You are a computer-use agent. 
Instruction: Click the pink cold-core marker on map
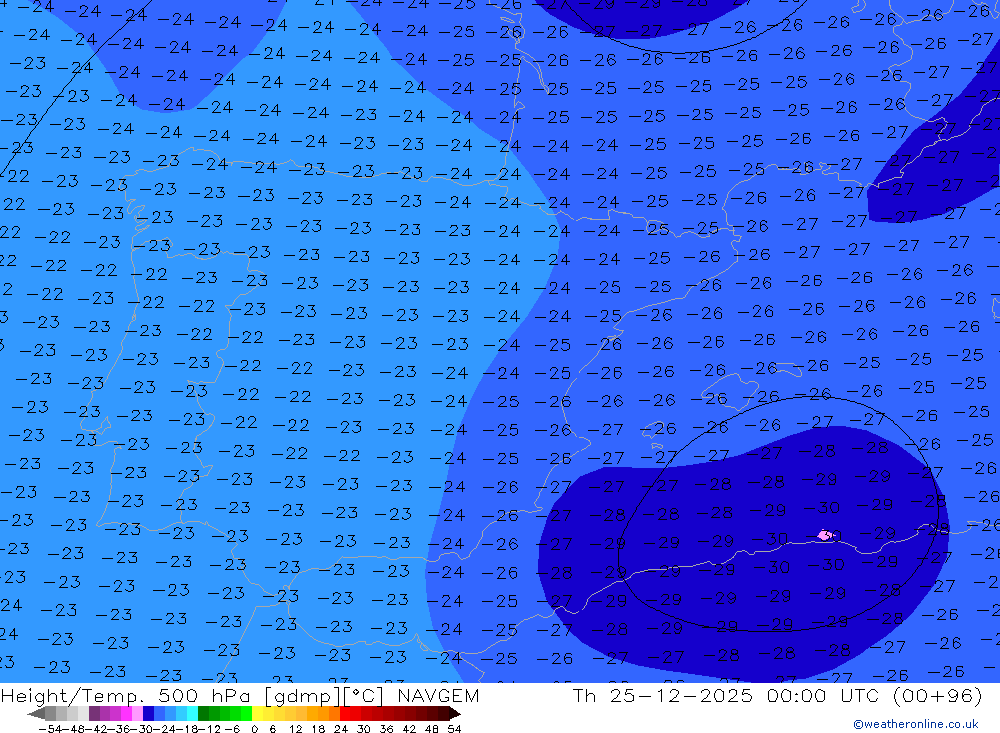(825, 535)
